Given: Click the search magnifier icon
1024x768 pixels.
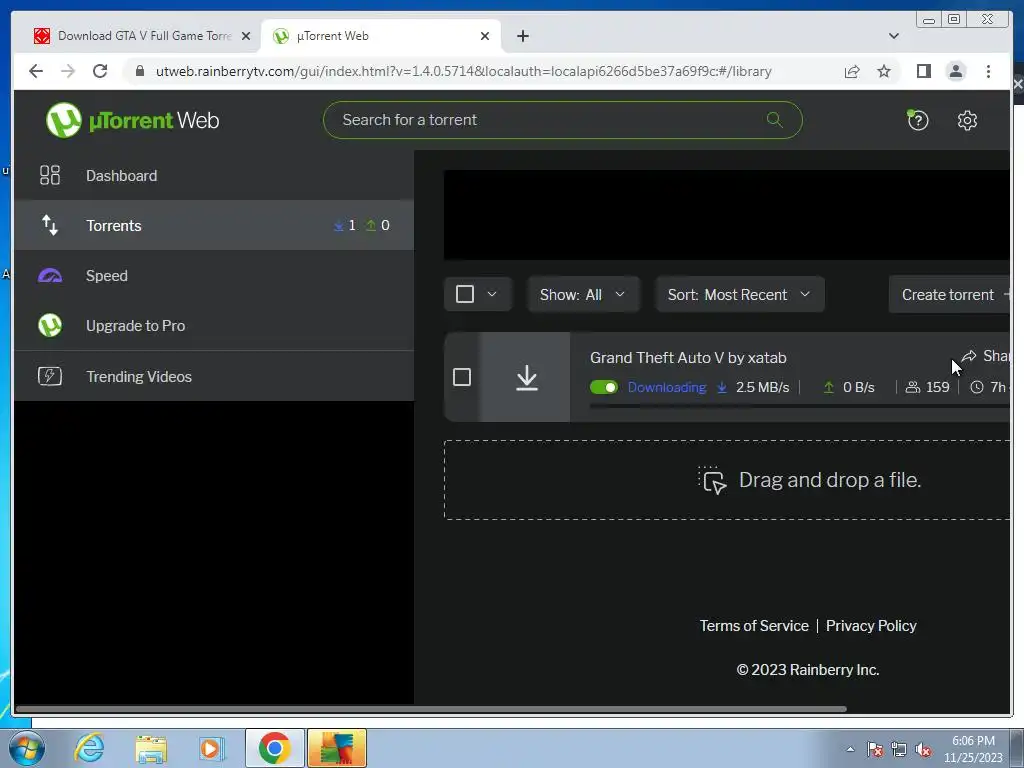Looking at the screenshot, I should [775, 120].
